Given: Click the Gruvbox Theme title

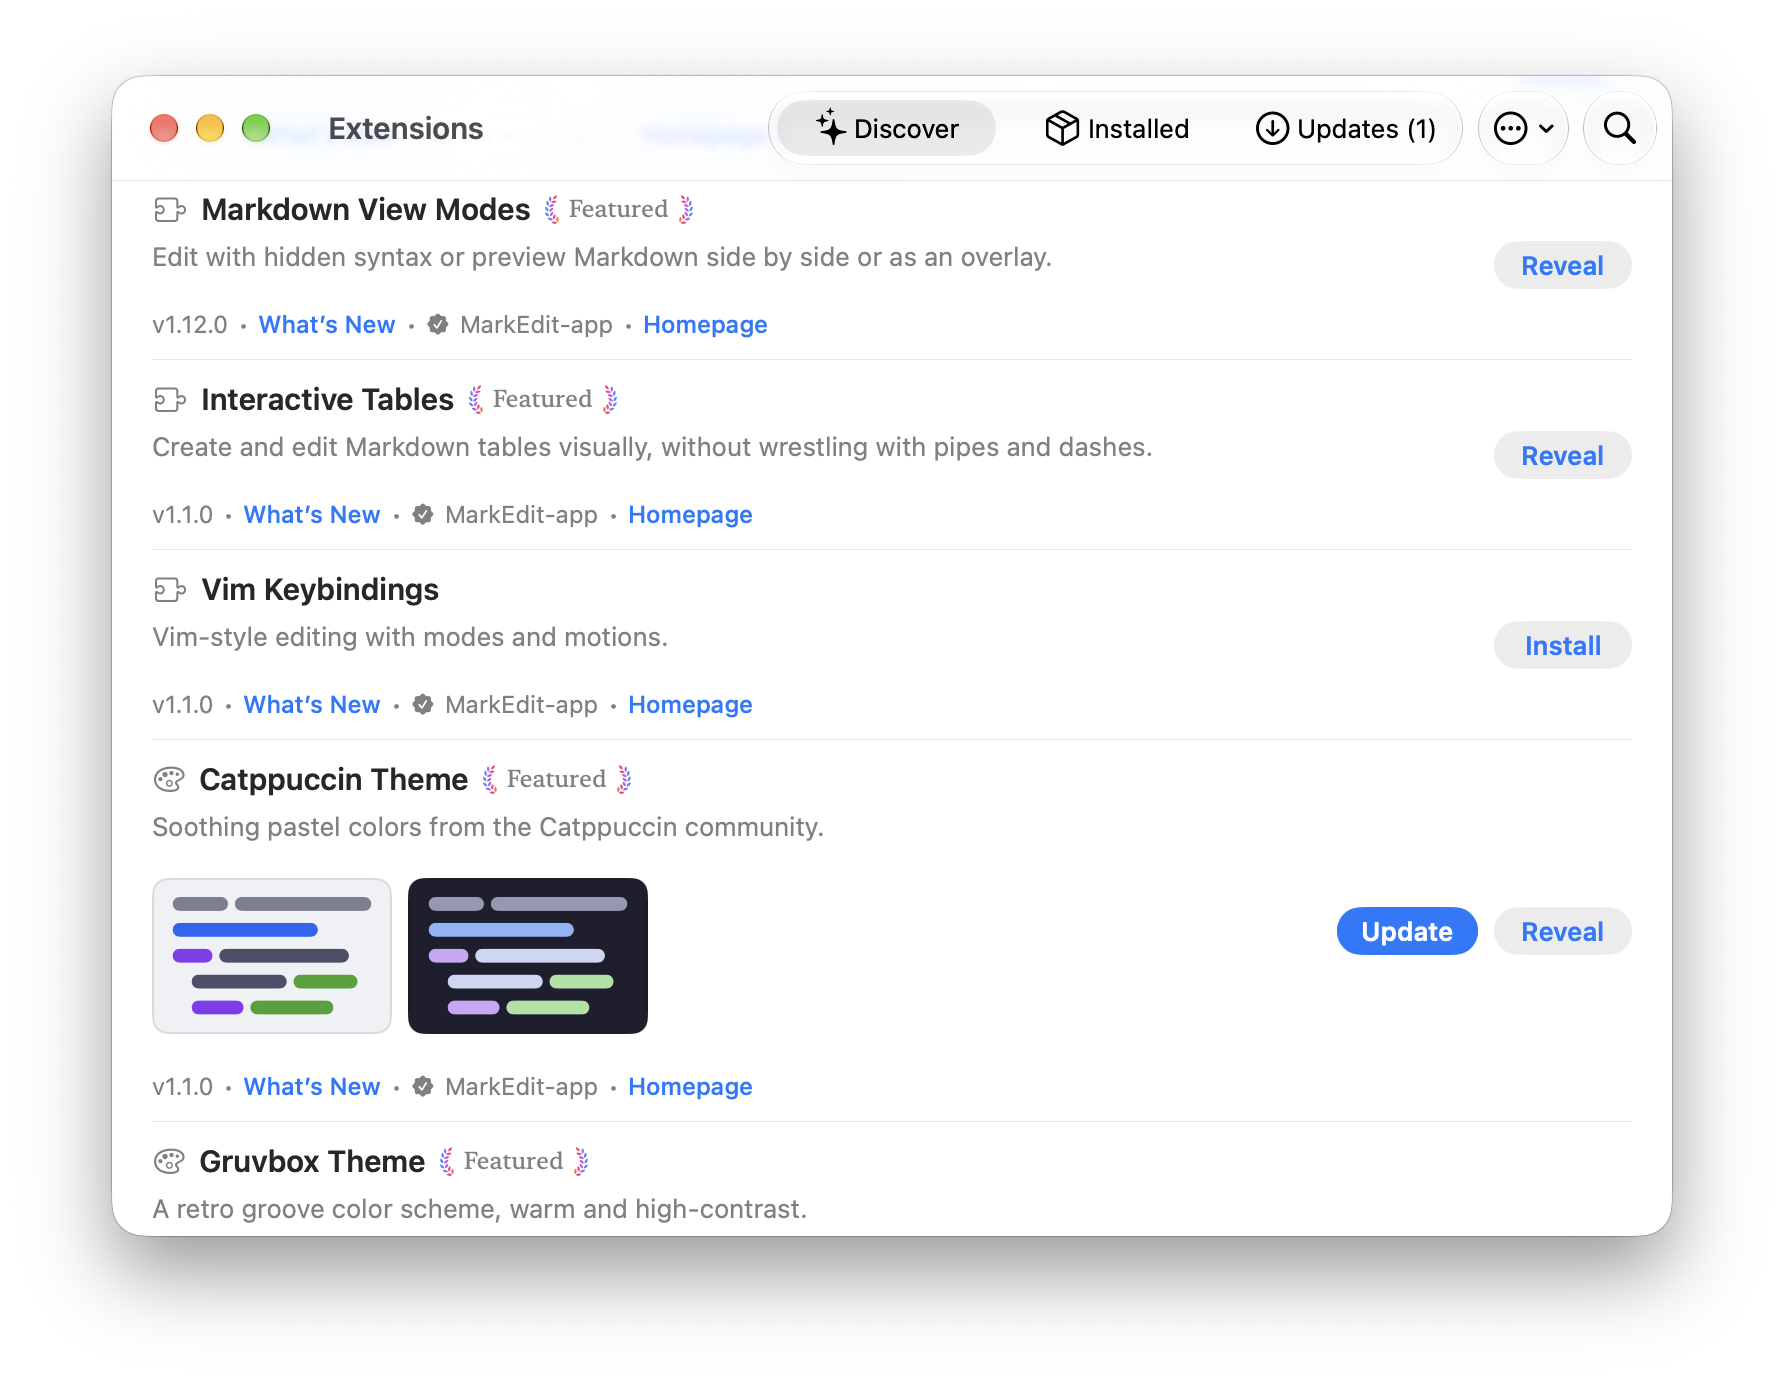Looking at the screenshot, I should coord(312,1161).
